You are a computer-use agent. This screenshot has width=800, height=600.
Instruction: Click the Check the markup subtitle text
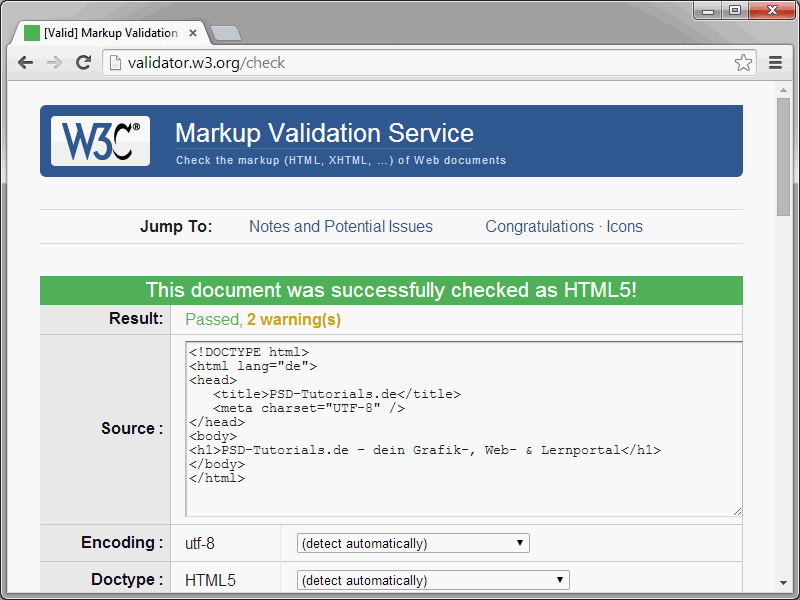pos(341,160)
